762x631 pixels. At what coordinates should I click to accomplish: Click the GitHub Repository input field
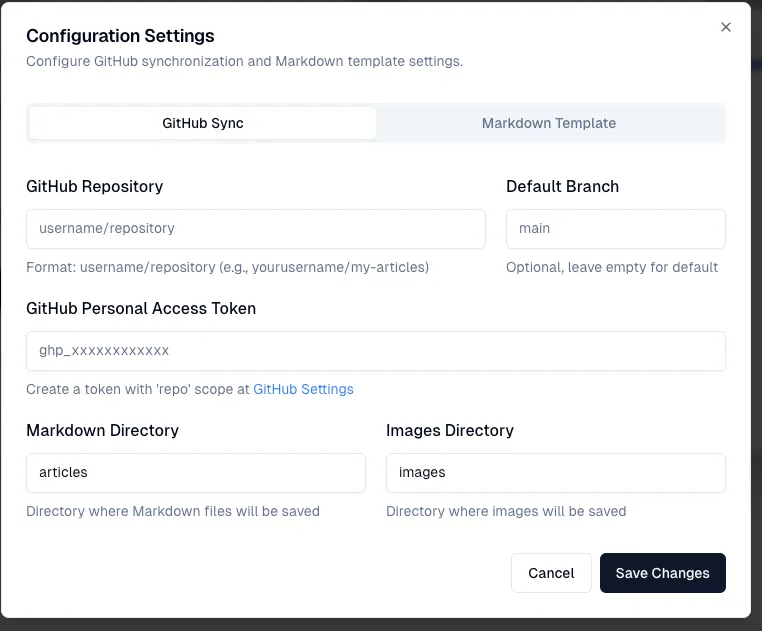coord(256,229)
